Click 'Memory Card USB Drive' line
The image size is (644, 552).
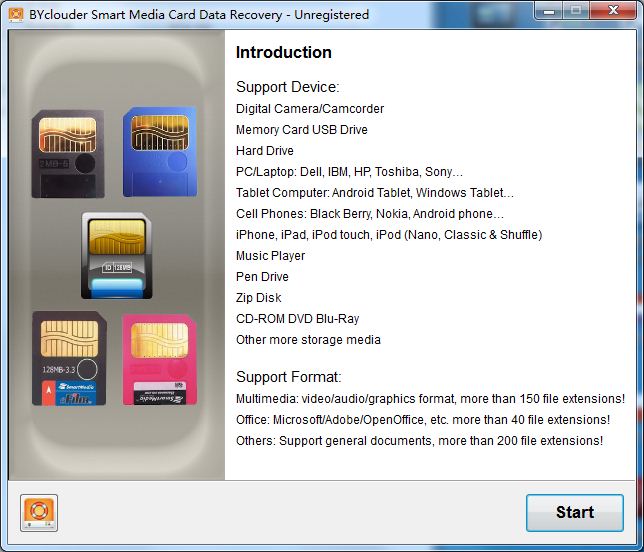[301, 130]
